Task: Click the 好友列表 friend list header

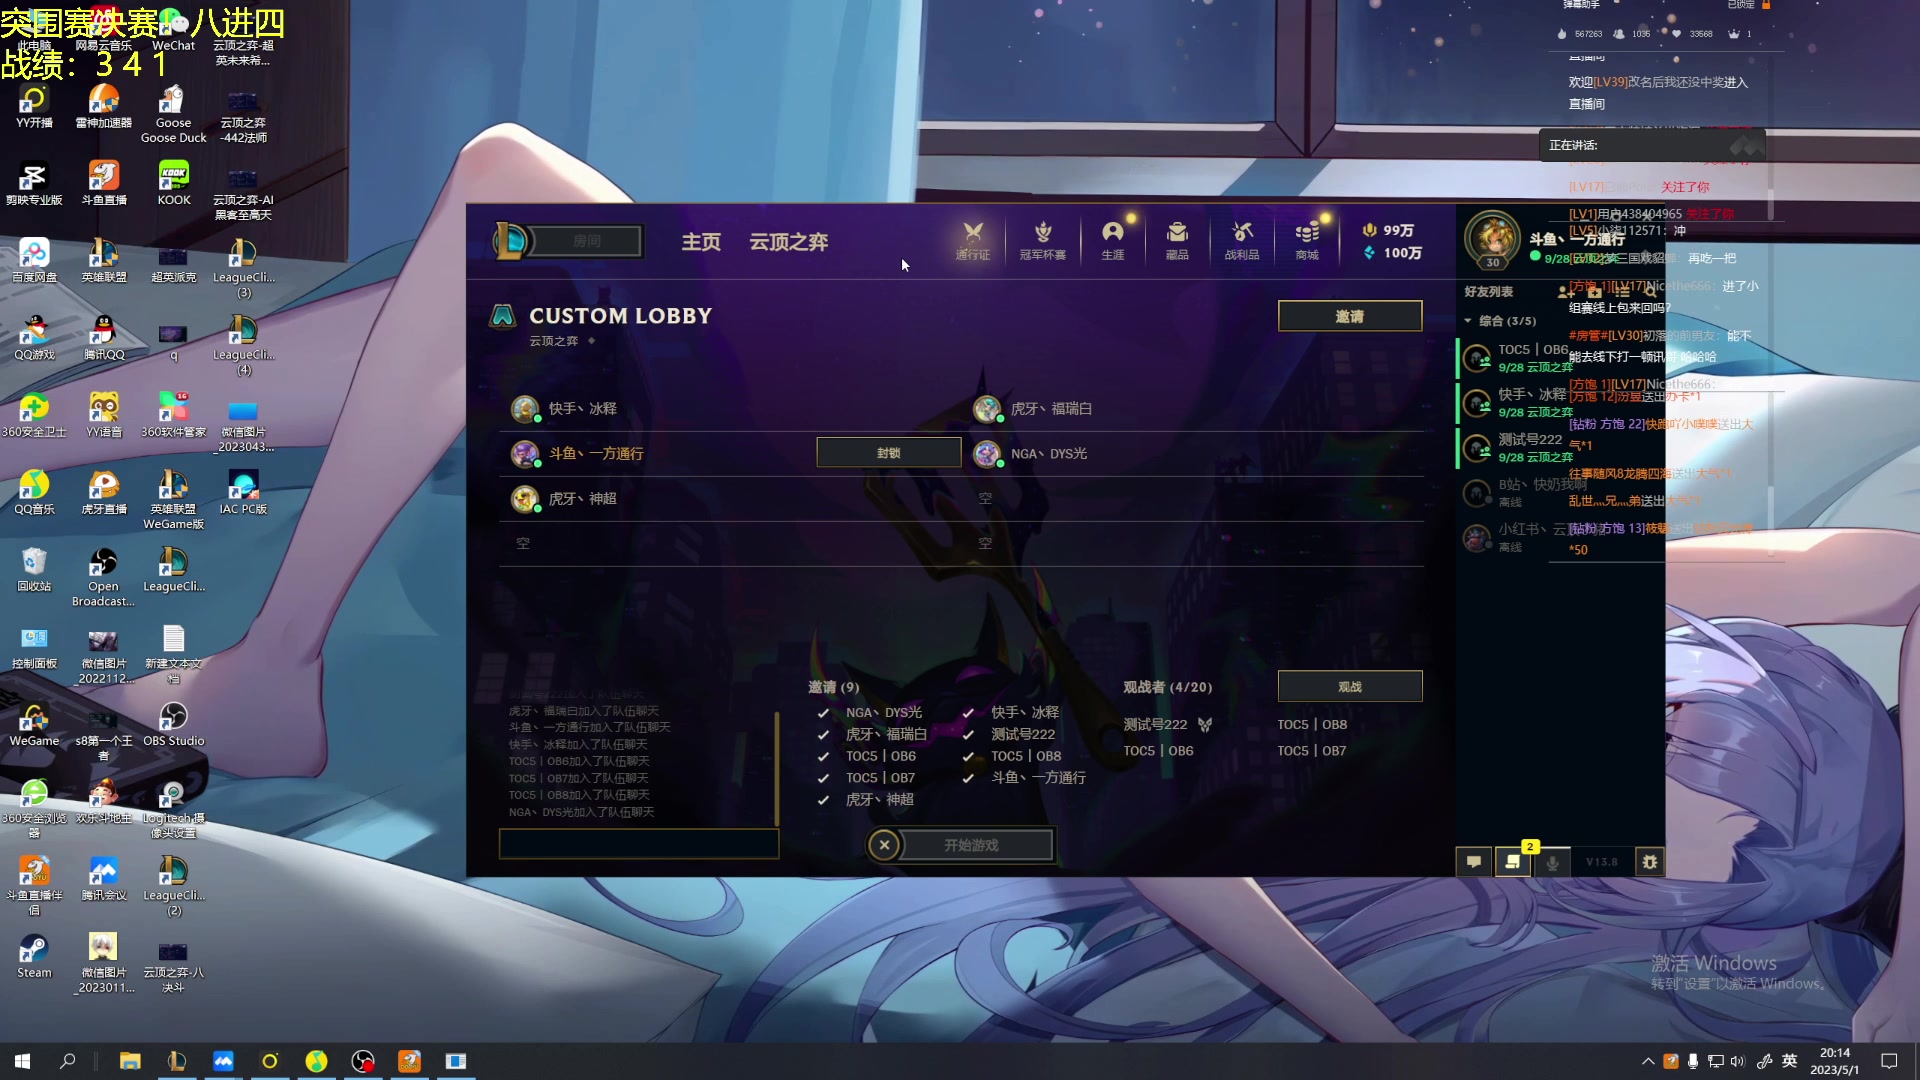Action: click(x=1488, y=292)
